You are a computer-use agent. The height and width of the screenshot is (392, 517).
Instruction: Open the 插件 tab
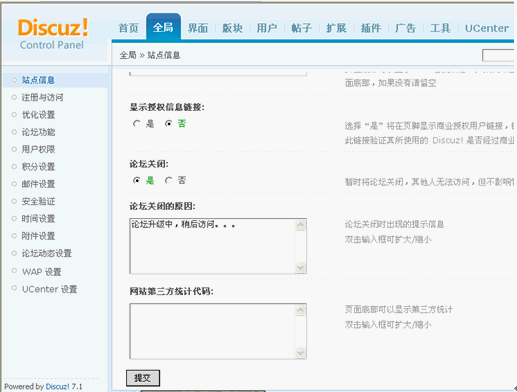[371, 28]
